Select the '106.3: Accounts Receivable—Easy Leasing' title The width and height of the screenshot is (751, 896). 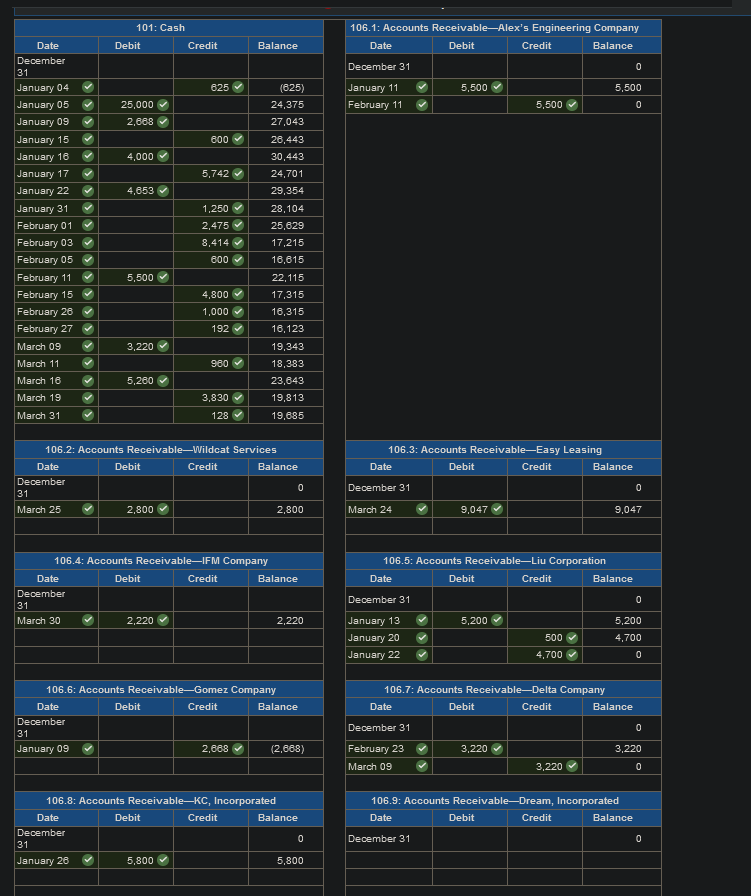tap(495, 450)
